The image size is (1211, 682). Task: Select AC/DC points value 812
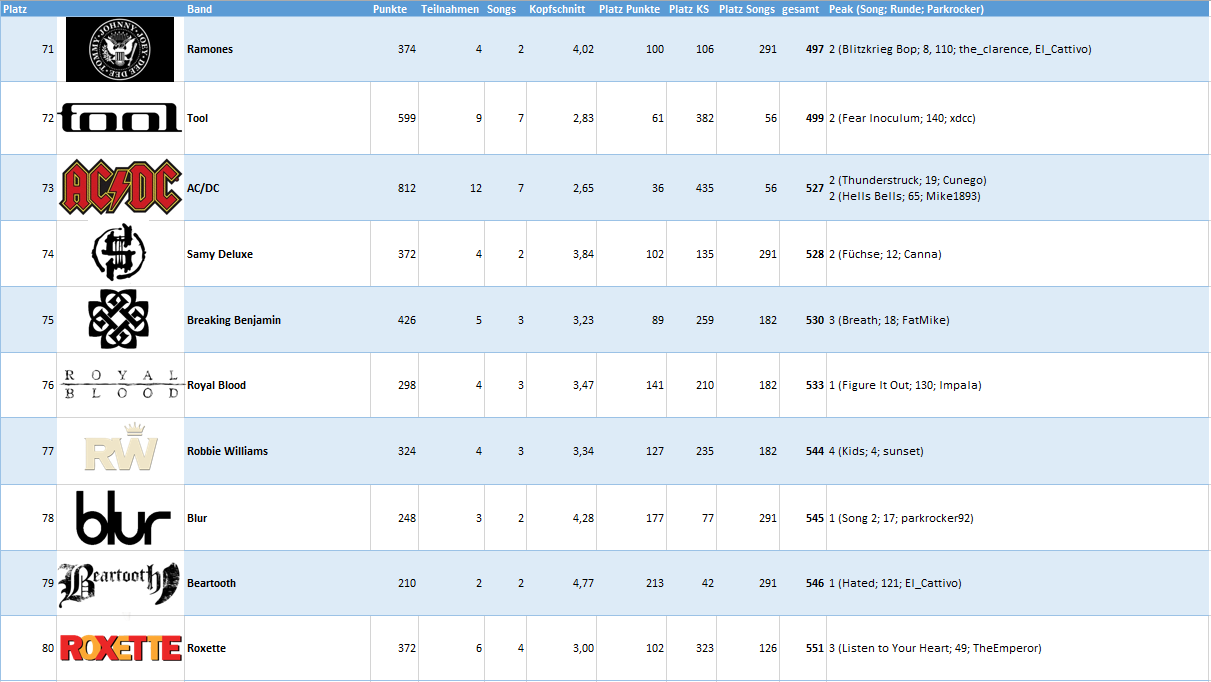406,188
